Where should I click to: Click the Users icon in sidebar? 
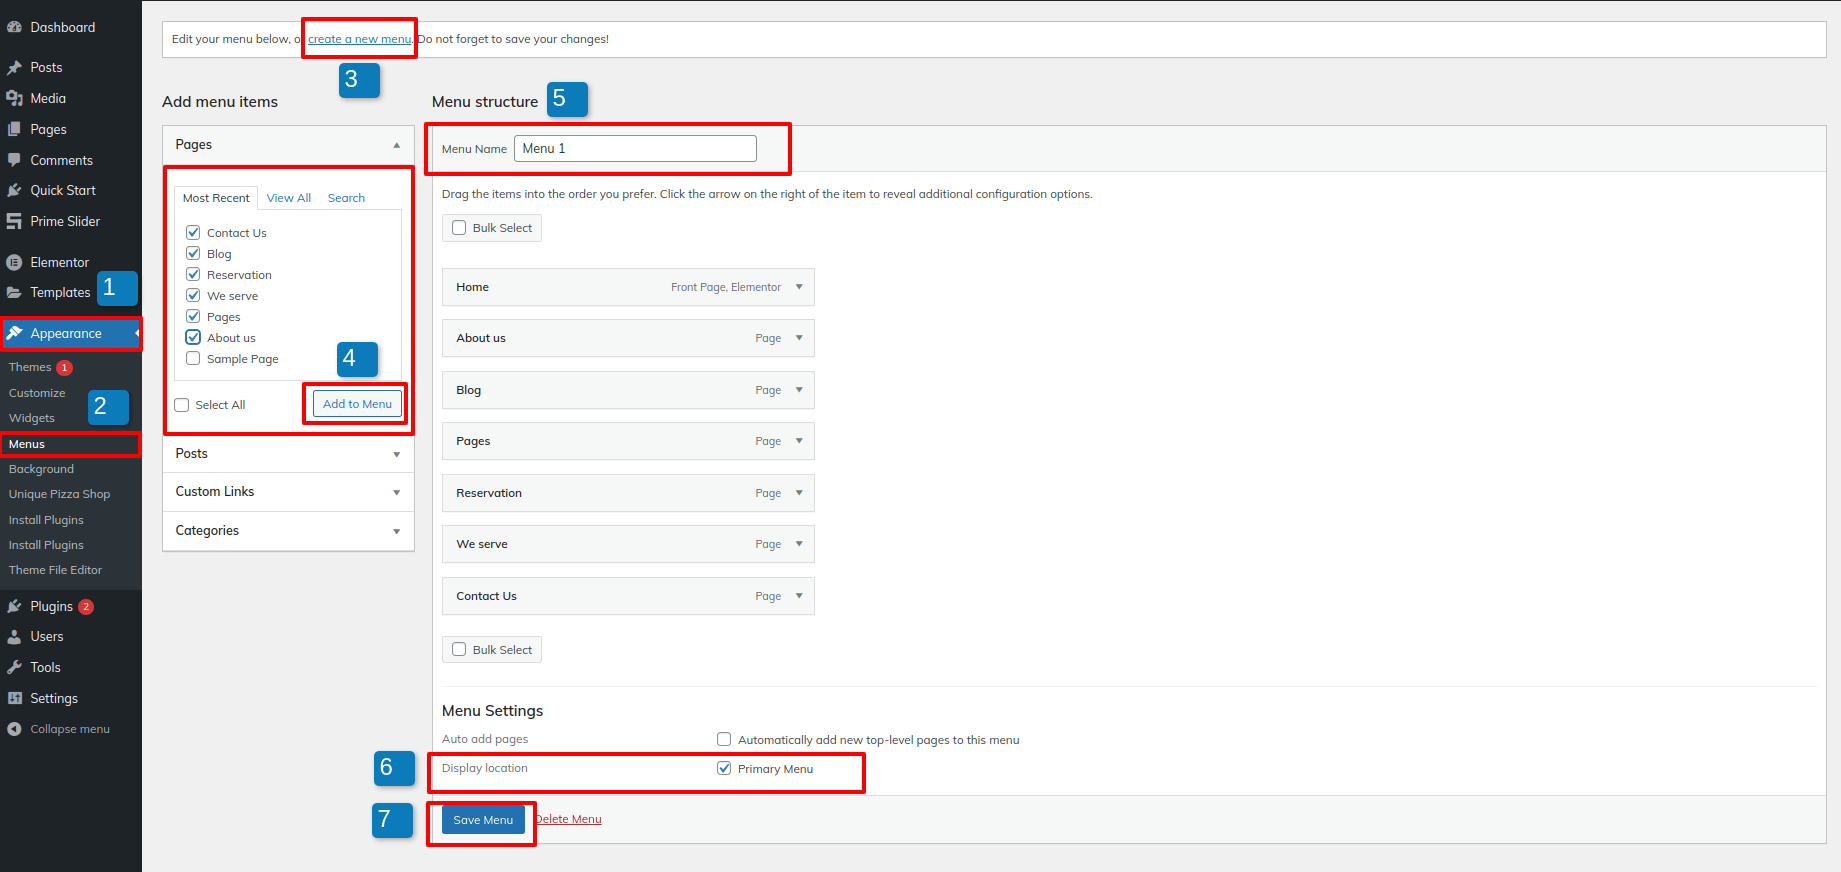(14, 637)
